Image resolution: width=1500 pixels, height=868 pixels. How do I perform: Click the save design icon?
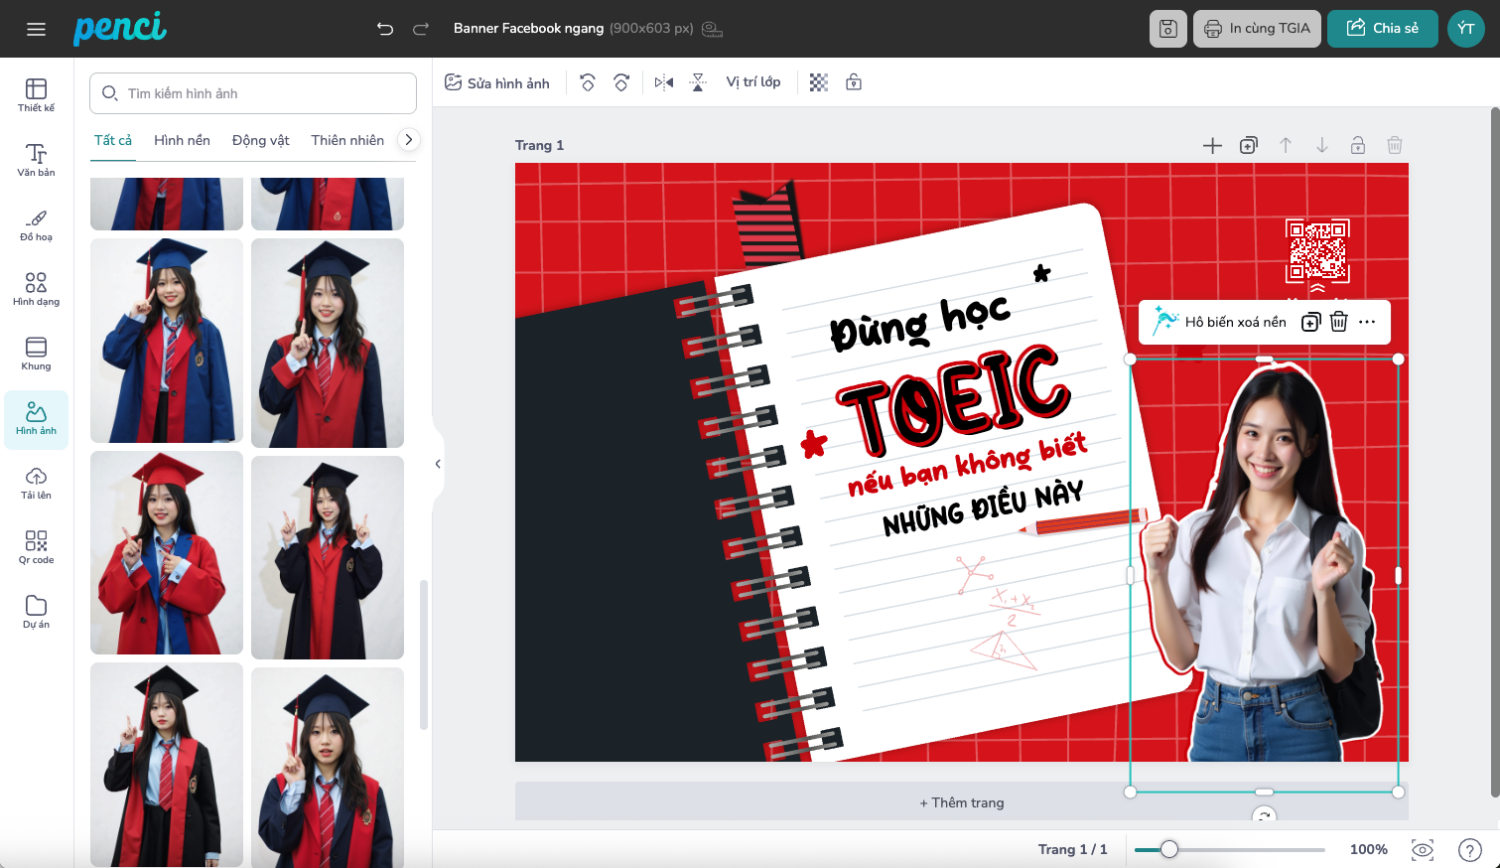[x=1168, y=29]
